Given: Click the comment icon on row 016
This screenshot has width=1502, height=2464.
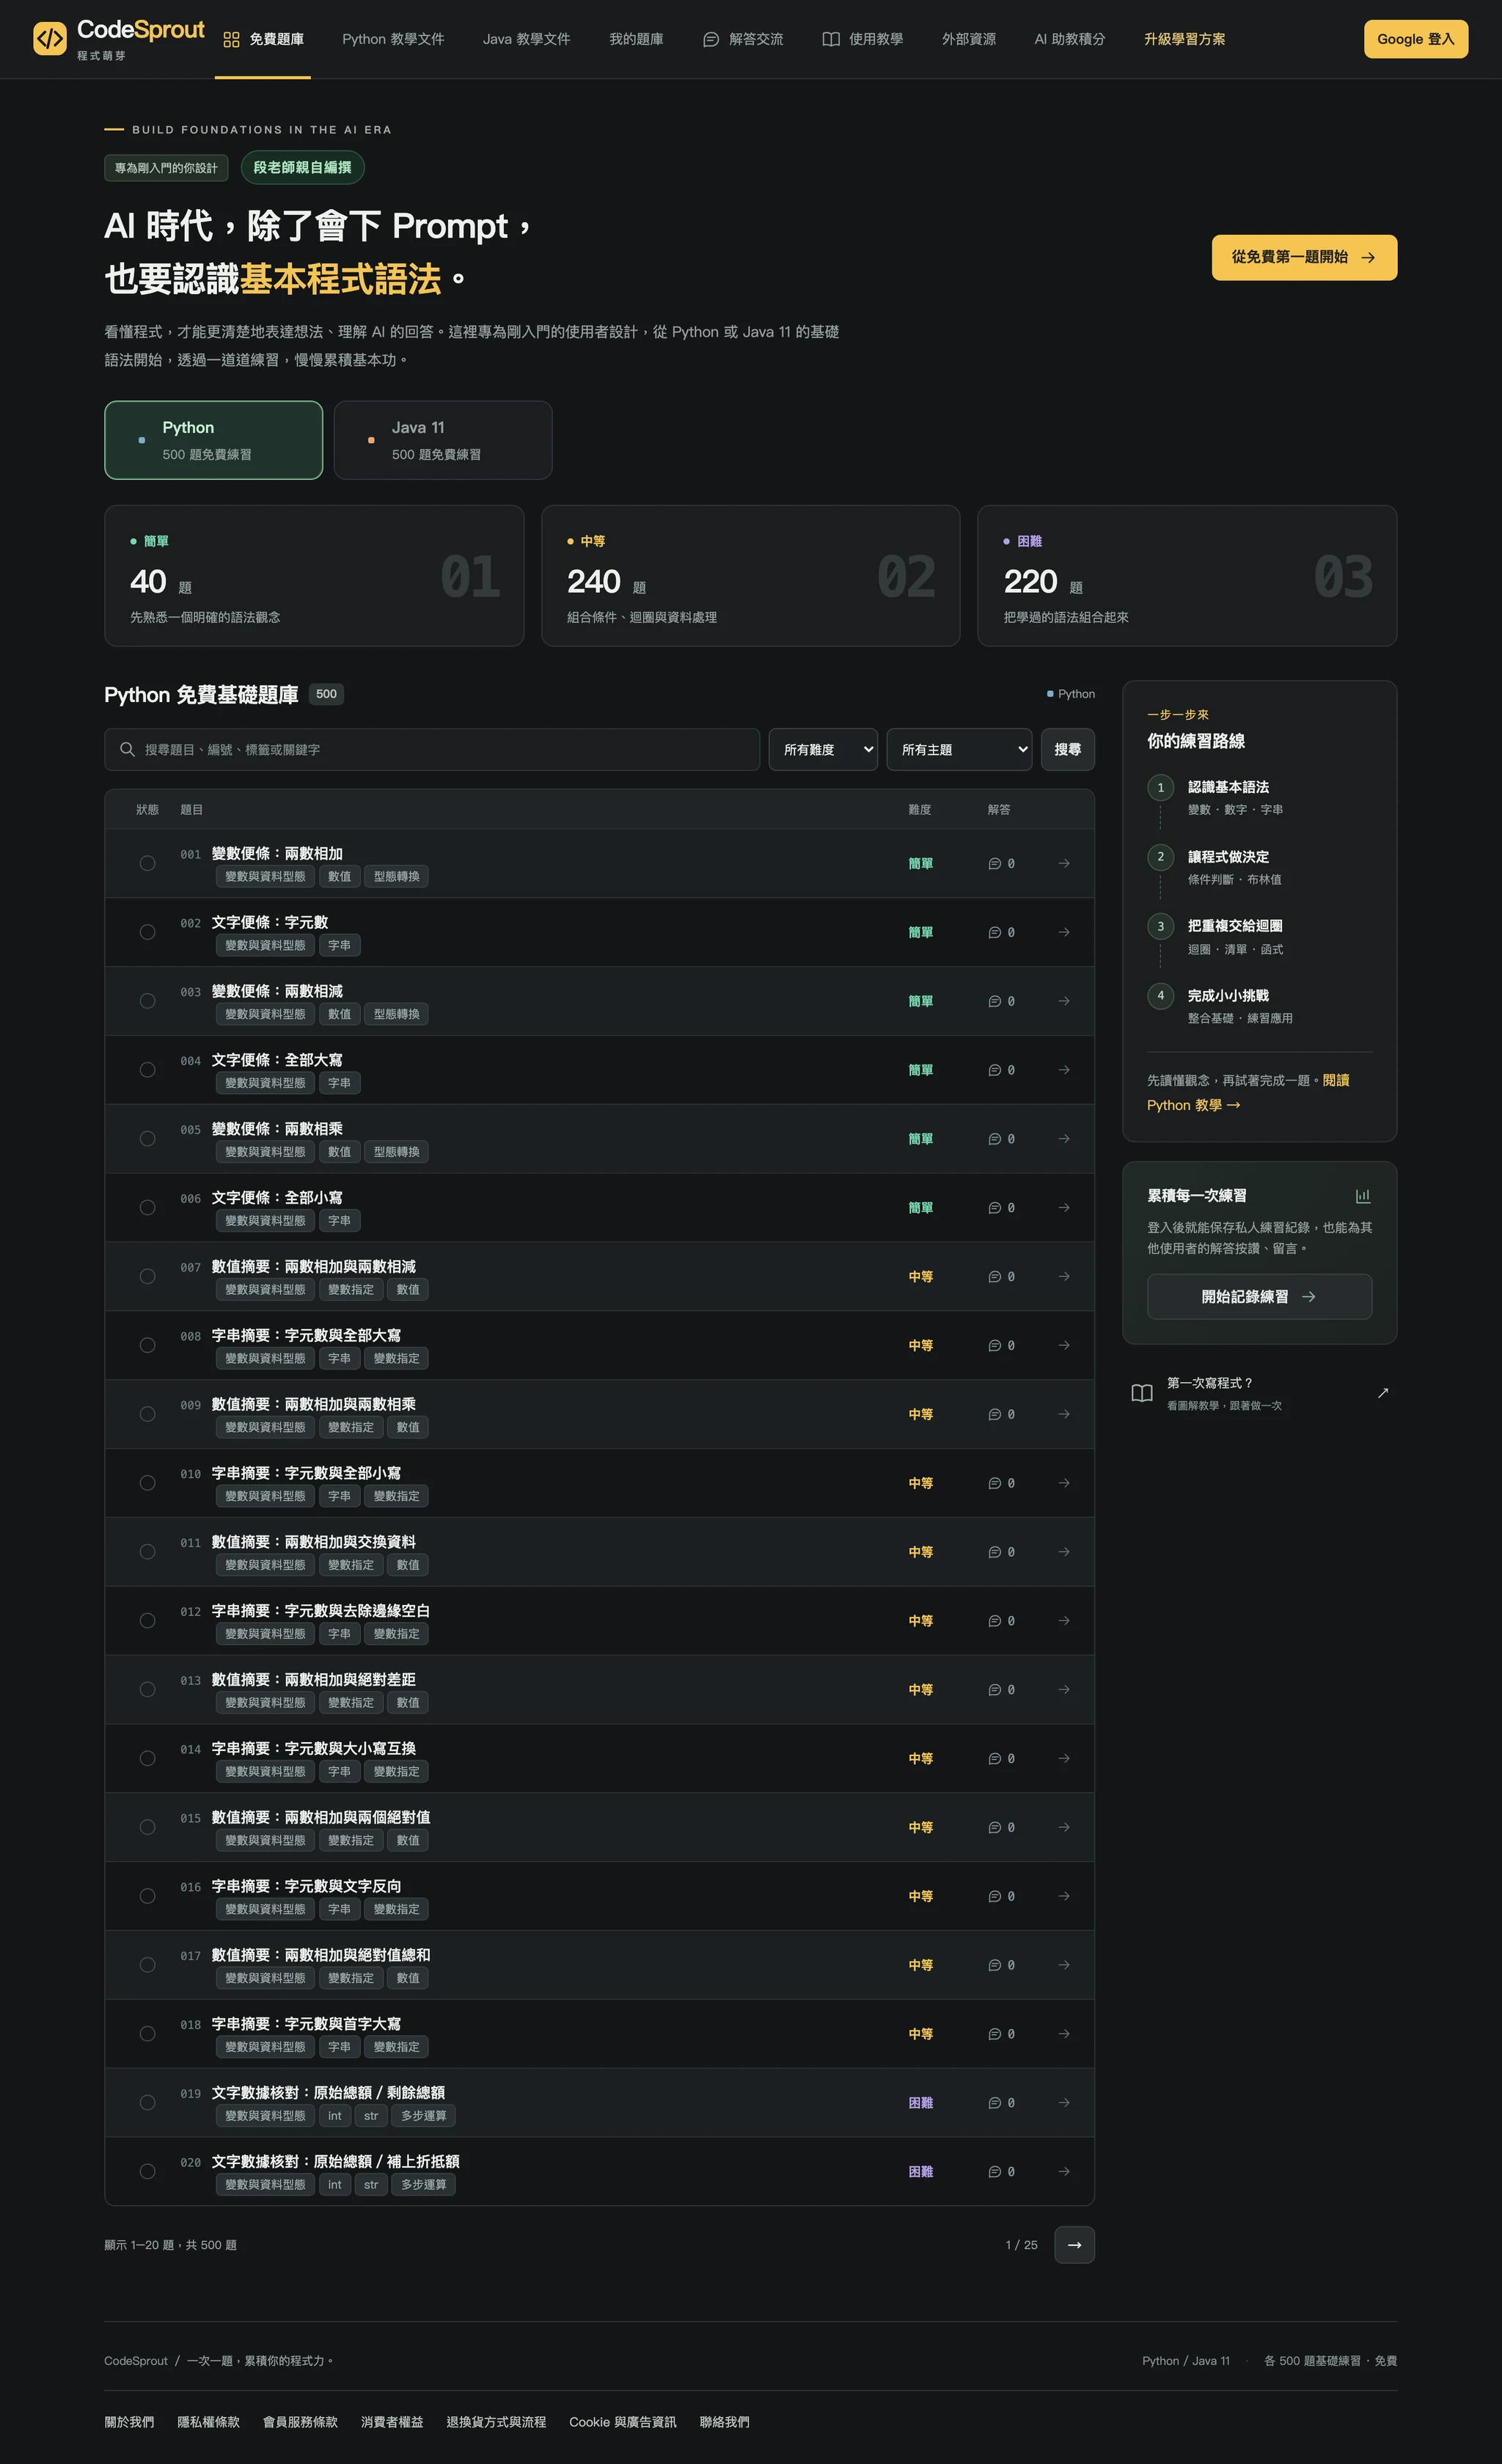Looking at the screenshot, I should [994, 1896].
